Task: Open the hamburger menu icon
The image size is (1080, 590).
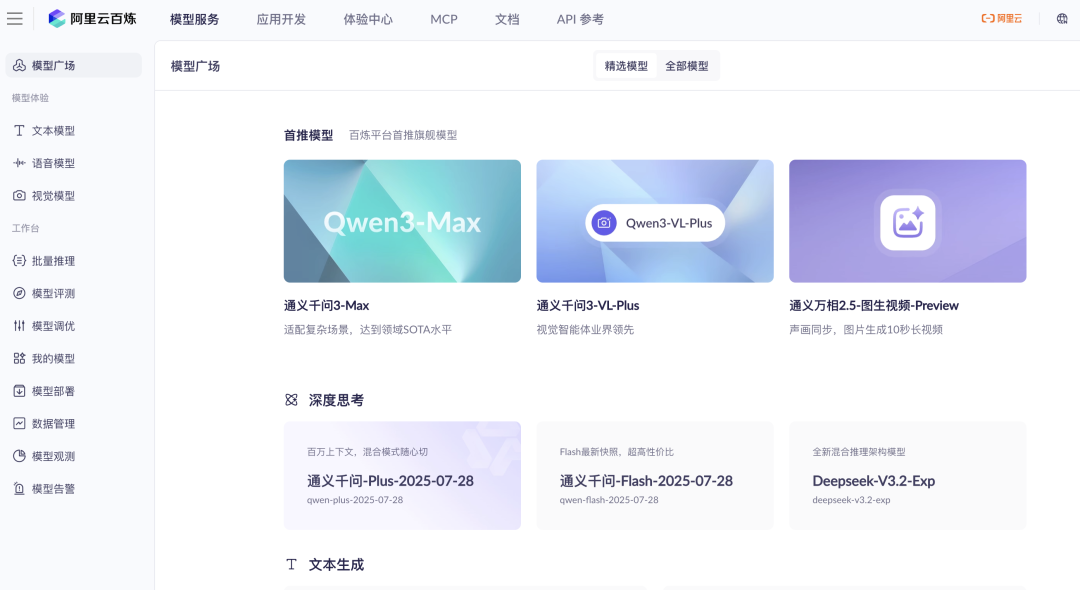Action: (14, 19)
